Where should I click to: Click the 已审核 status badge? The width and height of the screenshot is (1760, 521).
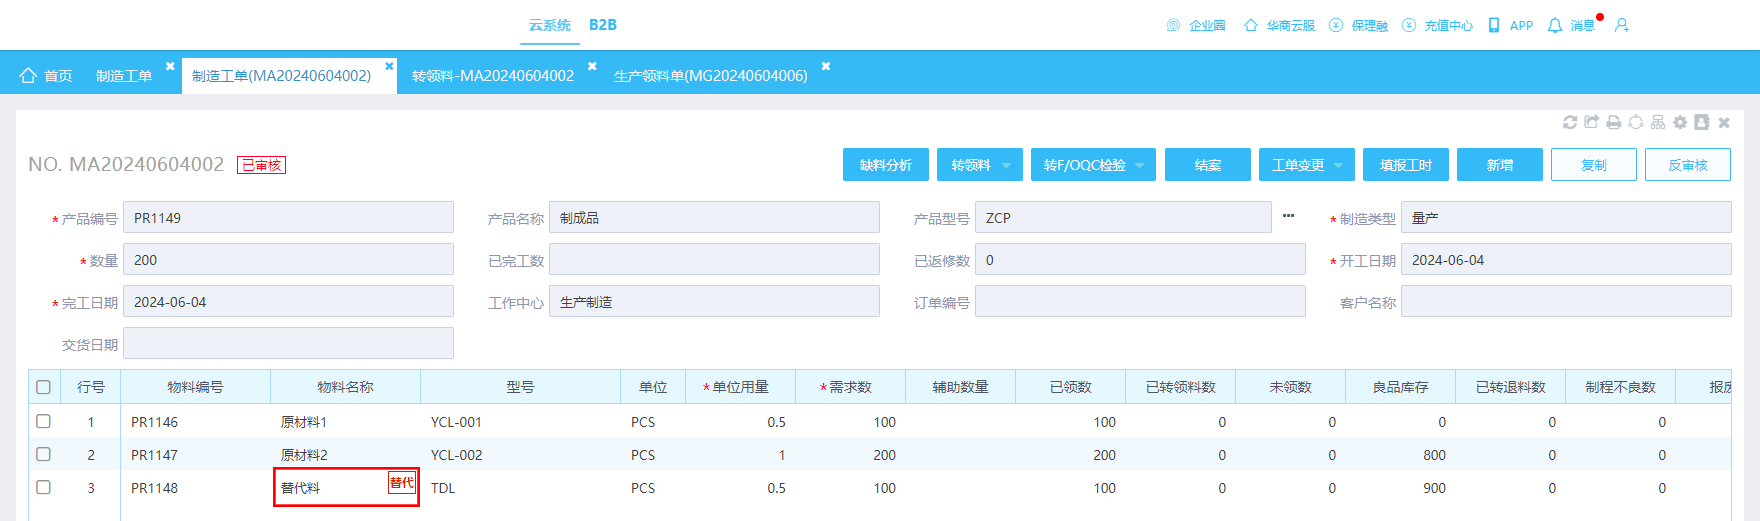click(261, 165)
